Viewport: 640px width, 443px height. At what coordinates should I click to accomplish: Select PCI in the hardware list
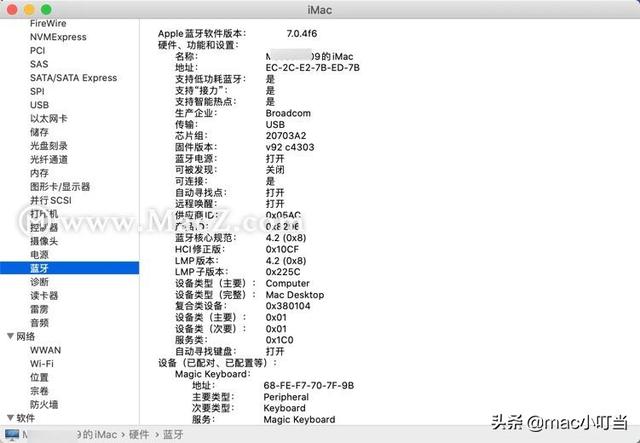pyautogui.click(x=38, y=51)
